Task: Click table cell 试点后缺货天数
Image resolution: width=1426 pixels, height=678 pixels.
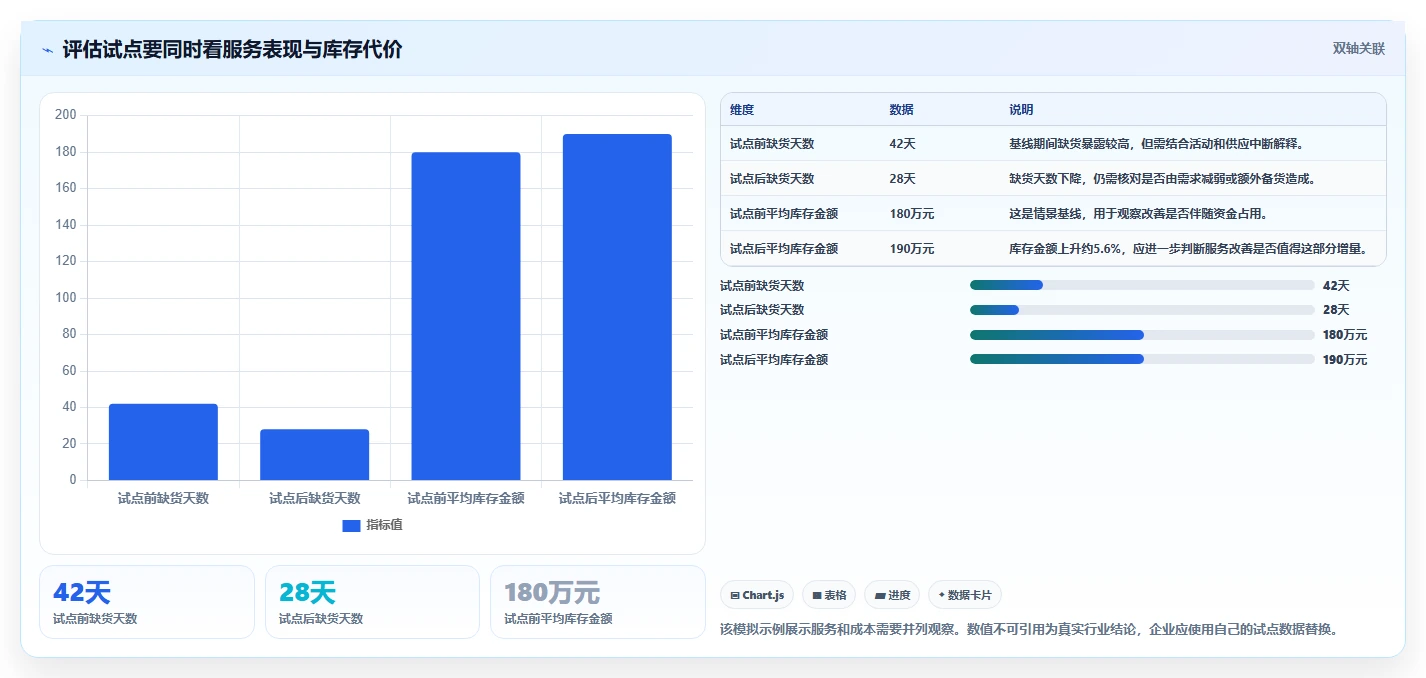Action: coord(772,179)
